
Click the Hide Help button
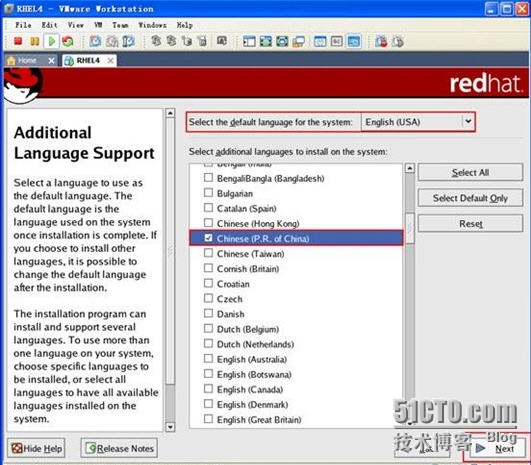(37, 448)
